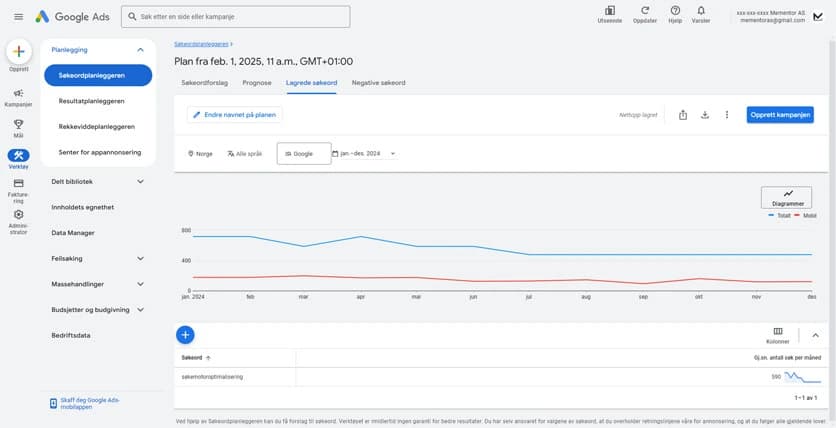Open the jan.–des. 2024 date range dropdown
Image resolution: width=836 pixels, height=428 pixels.
(364, 154)
